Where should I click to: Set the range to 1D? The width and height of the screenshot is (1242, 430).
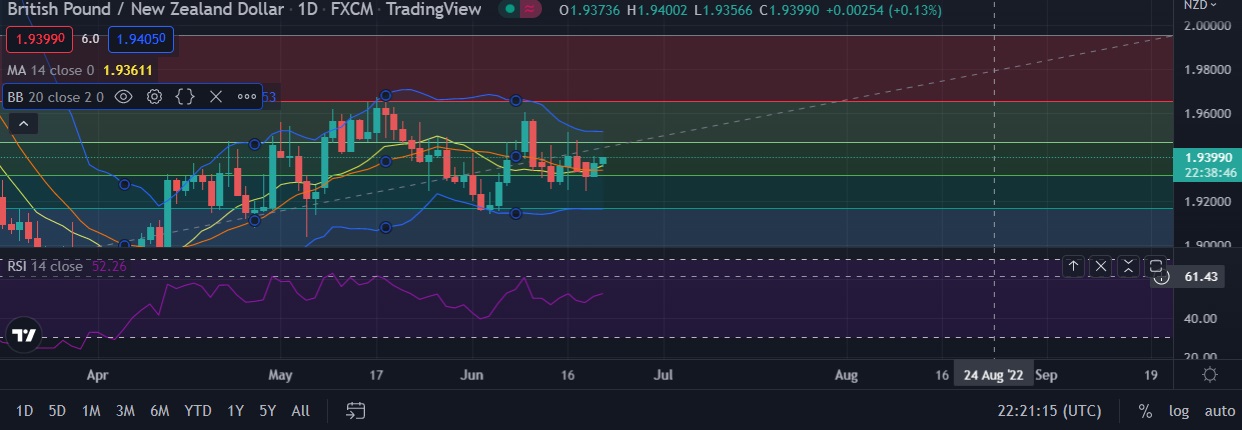(x=24, y=410)
